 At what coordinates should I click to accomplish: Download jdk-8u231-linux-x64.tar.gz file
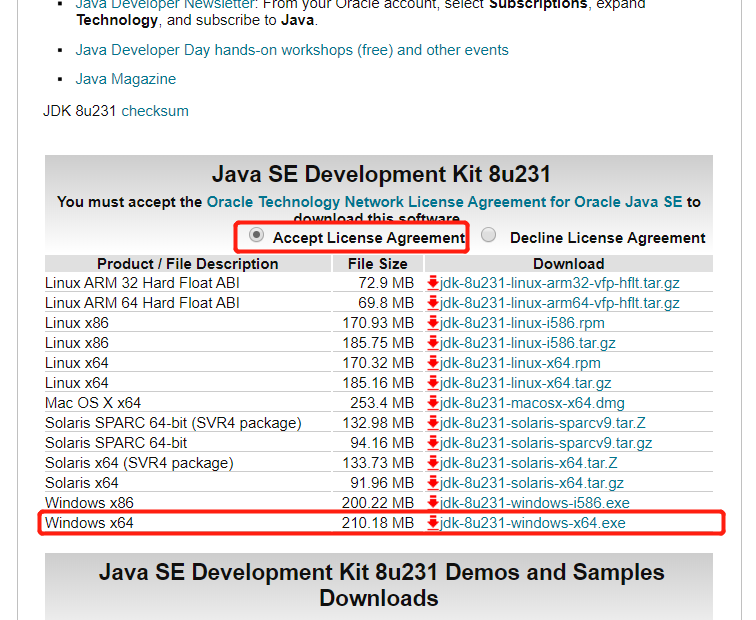(526, 383)
